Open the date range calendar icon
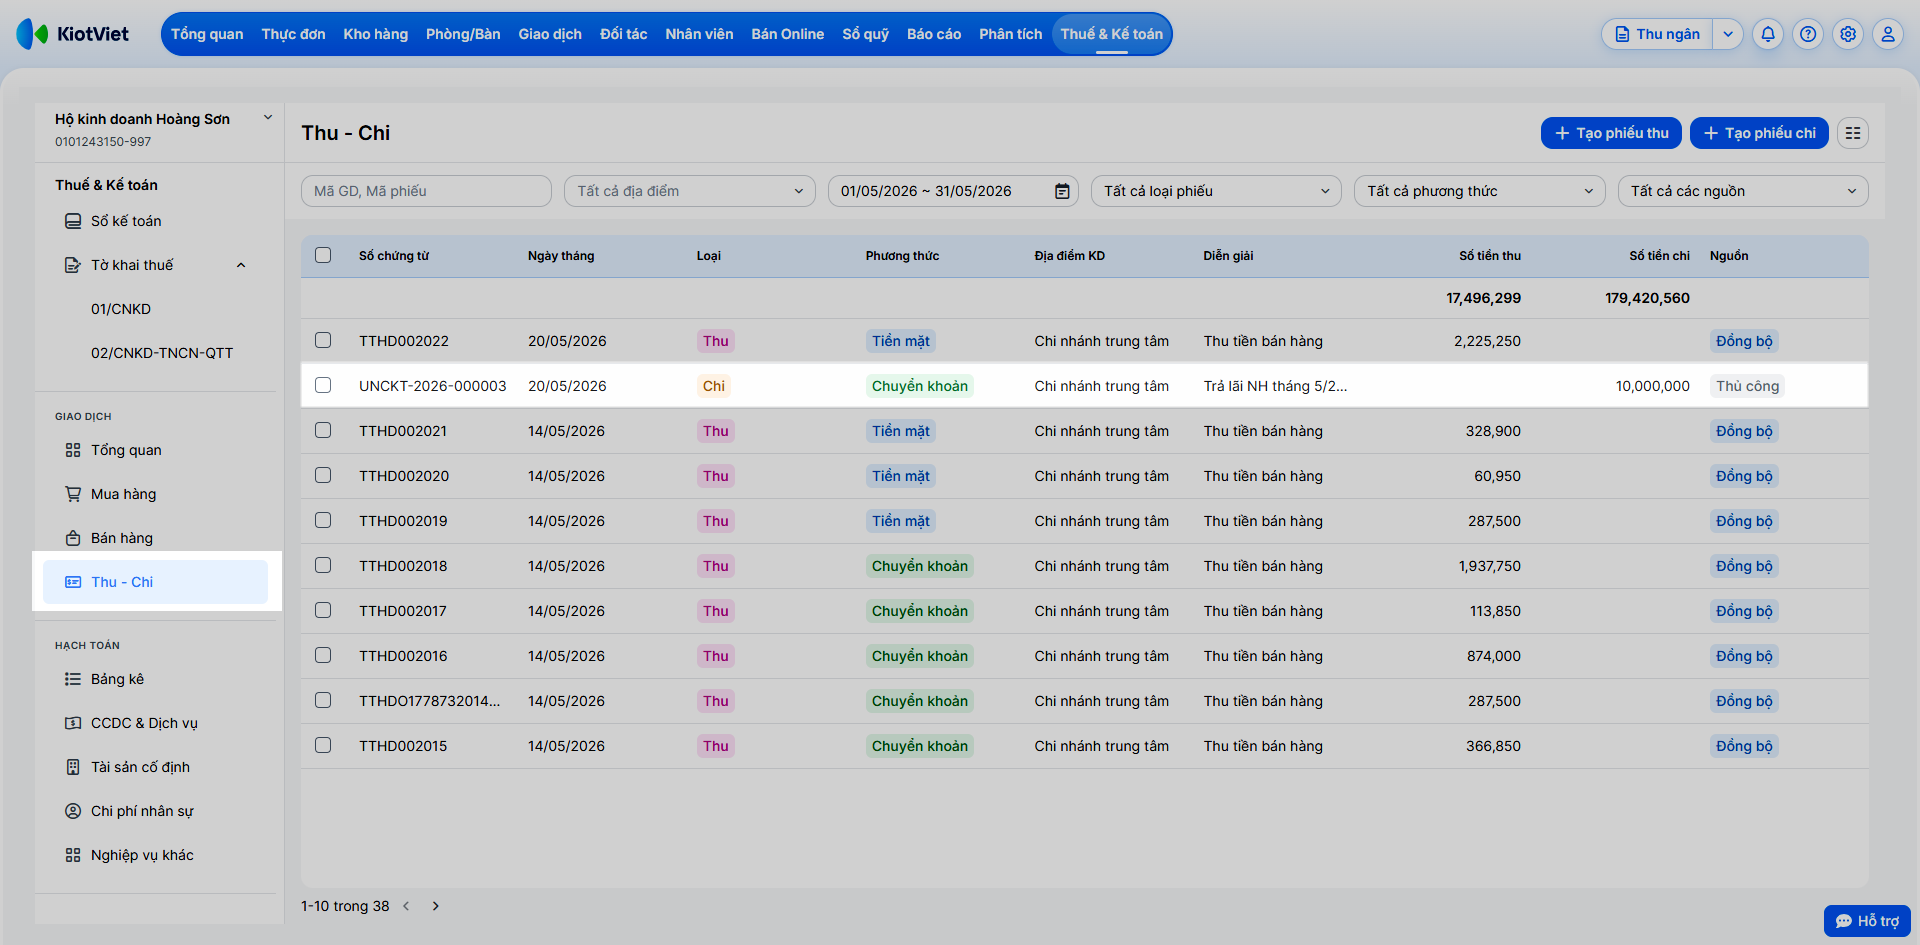Image resolution: width=1920 pixels, height=945 pixels. click(1062, 191)
